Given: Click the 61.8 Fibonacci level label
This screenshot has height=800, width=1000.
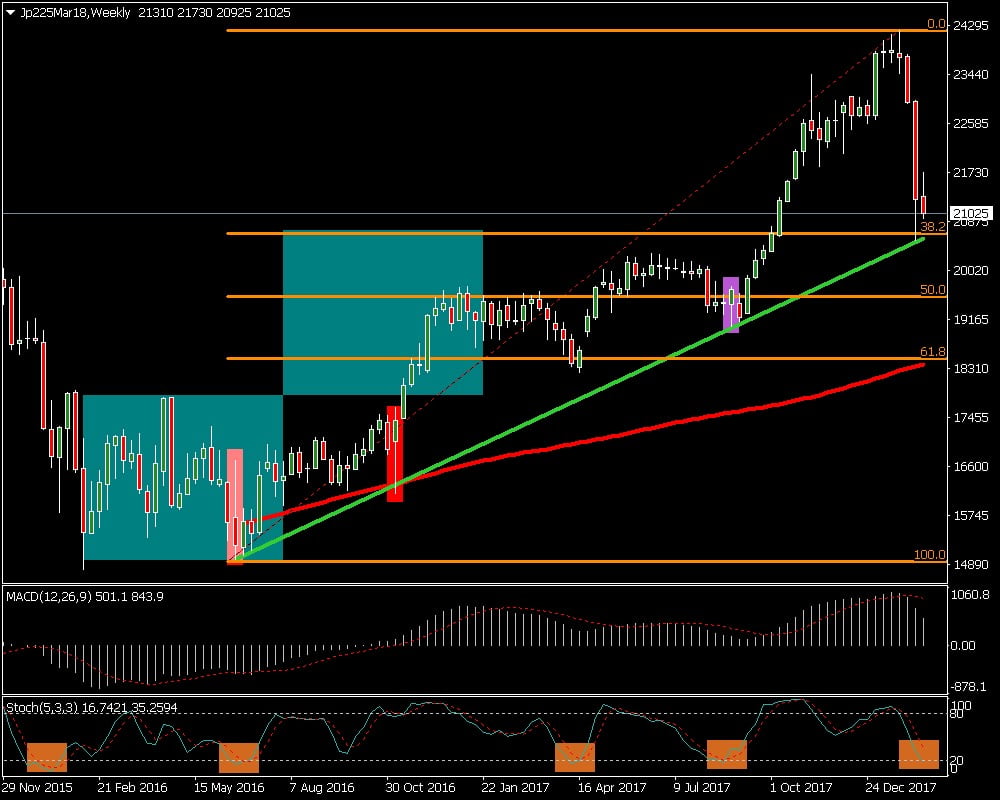Looking at the screenshot, I should coord(932,352).
